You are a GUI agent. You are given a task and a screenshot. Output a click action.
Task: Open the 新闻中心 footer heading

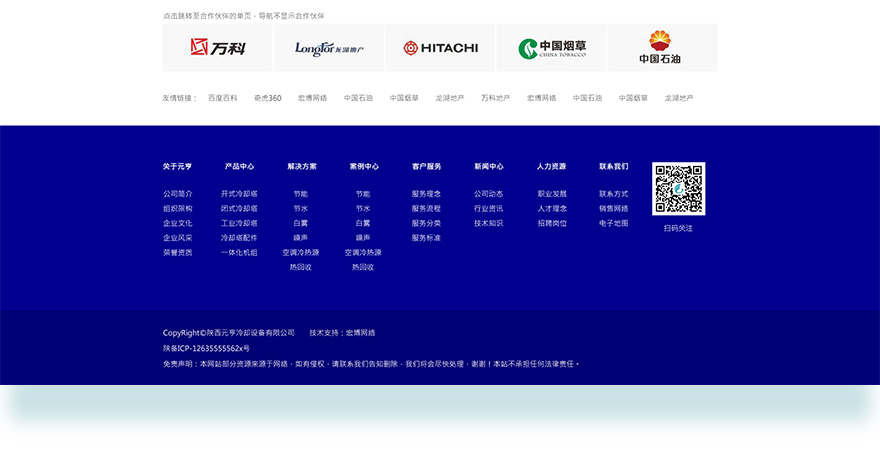point(489,166)
